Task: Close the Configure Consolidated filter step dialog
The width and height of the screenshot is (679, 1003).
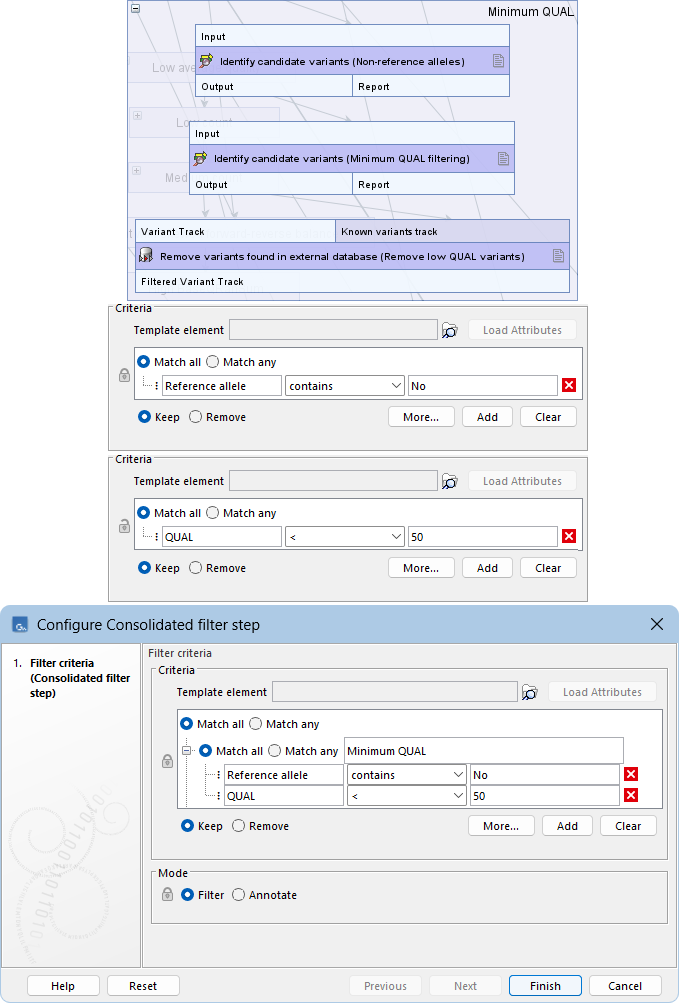Action: (x=657, y=624)
